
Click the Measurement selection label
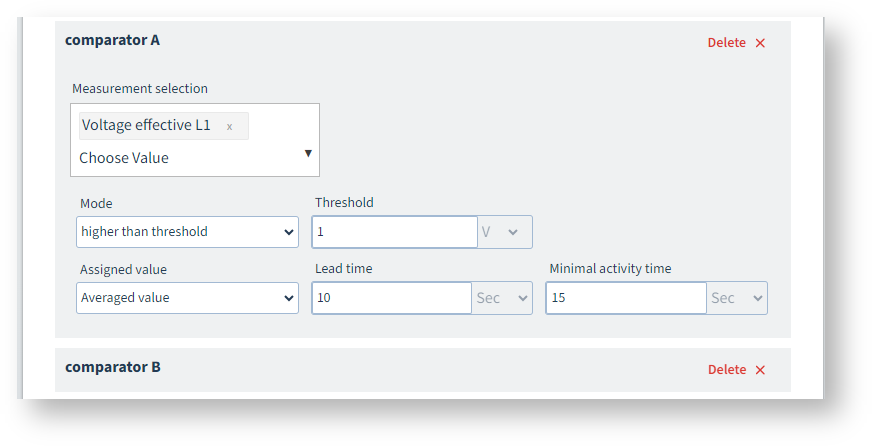(140, 89)
